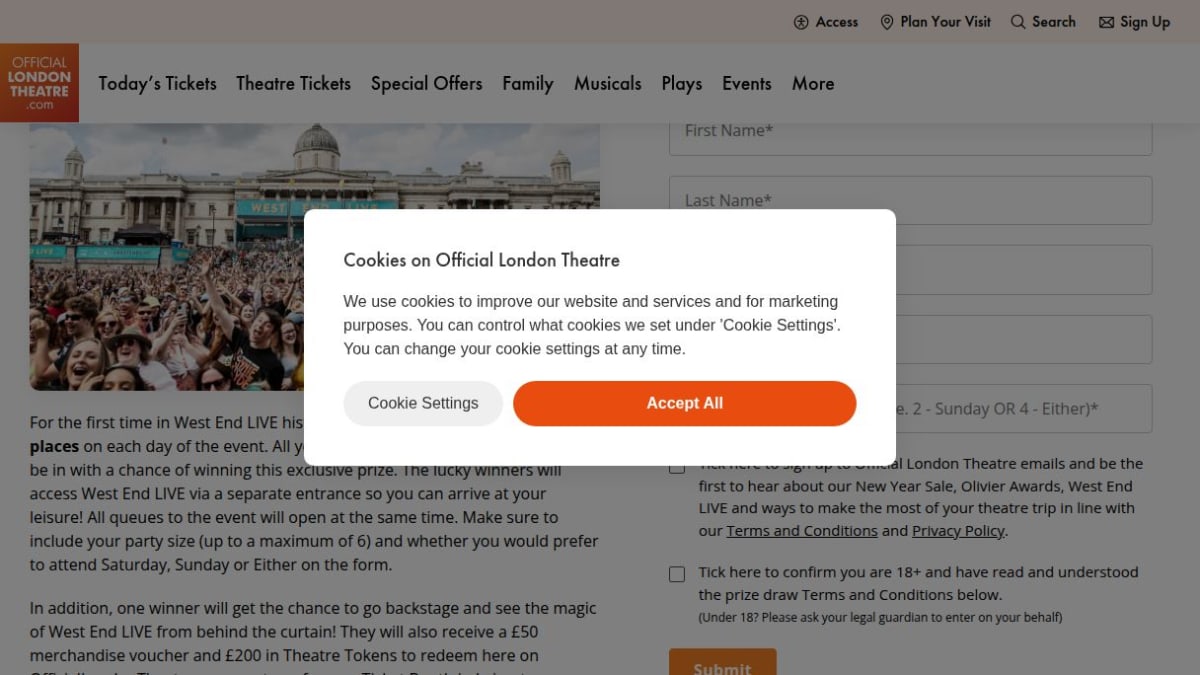Click the Plan Your Visit location pin icon
This screenshot has width=1200, height=675.
(886, 22)
